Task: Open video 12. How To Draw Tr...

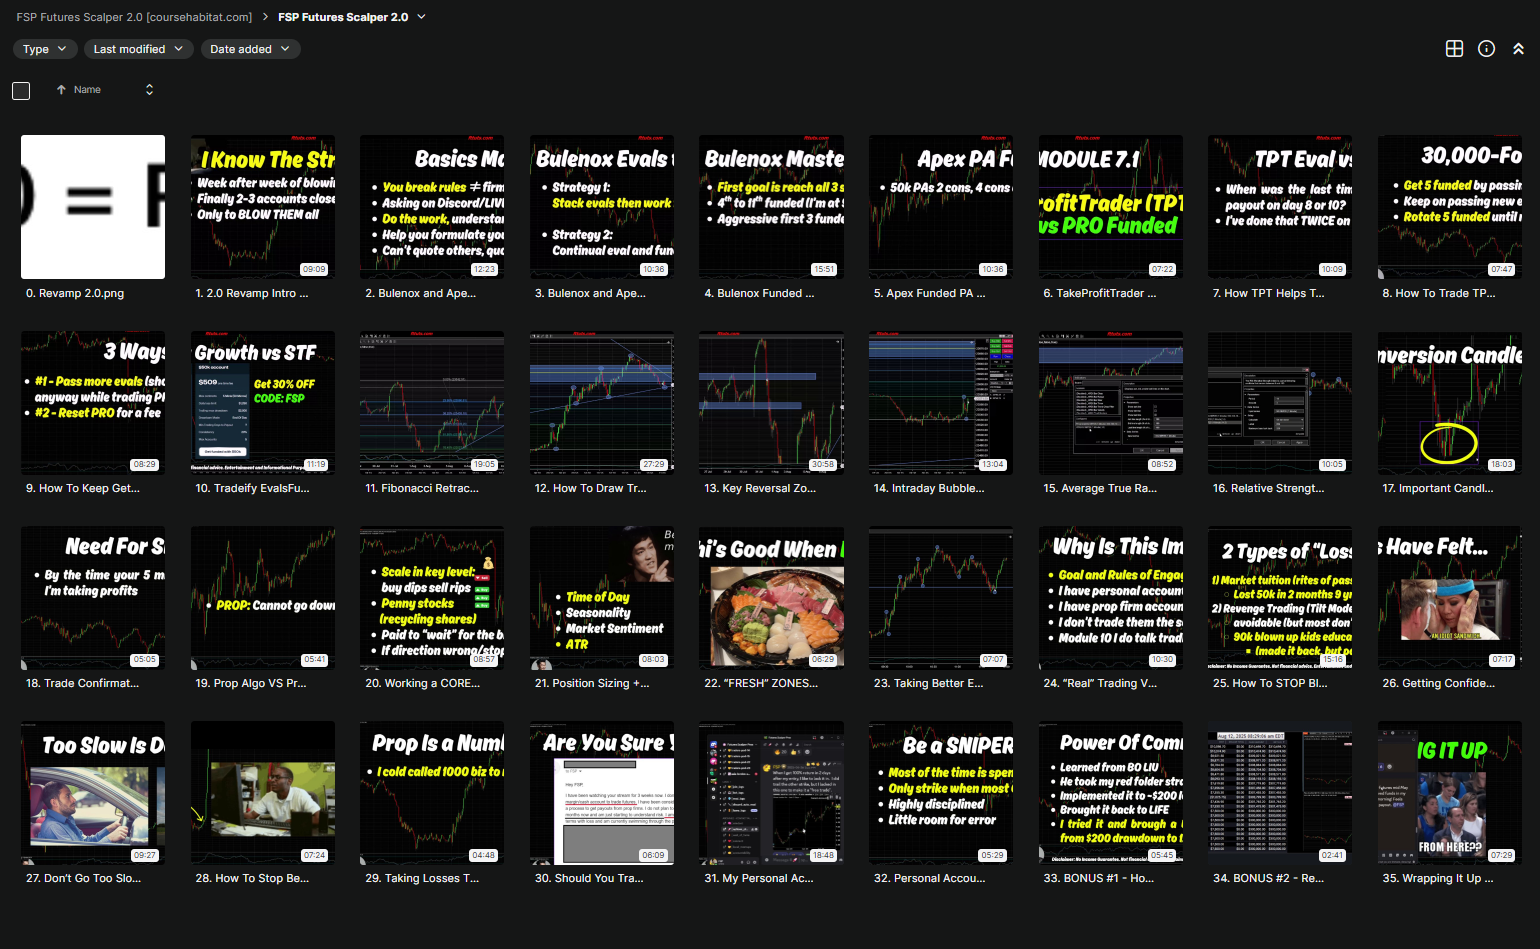Action: click(x=602, y=402)
